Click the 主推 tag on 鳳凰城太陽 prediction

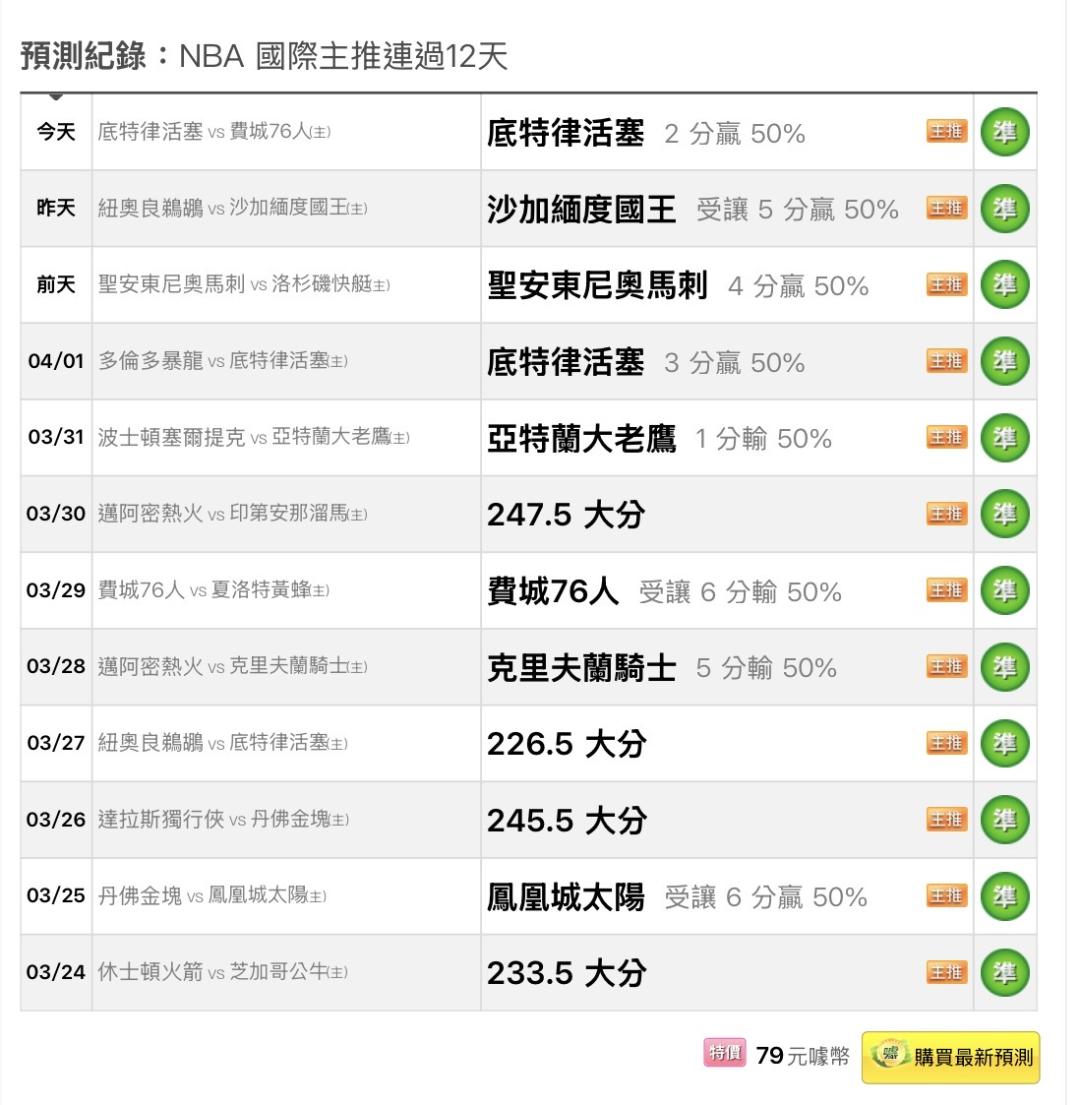[x=947, y=896]
